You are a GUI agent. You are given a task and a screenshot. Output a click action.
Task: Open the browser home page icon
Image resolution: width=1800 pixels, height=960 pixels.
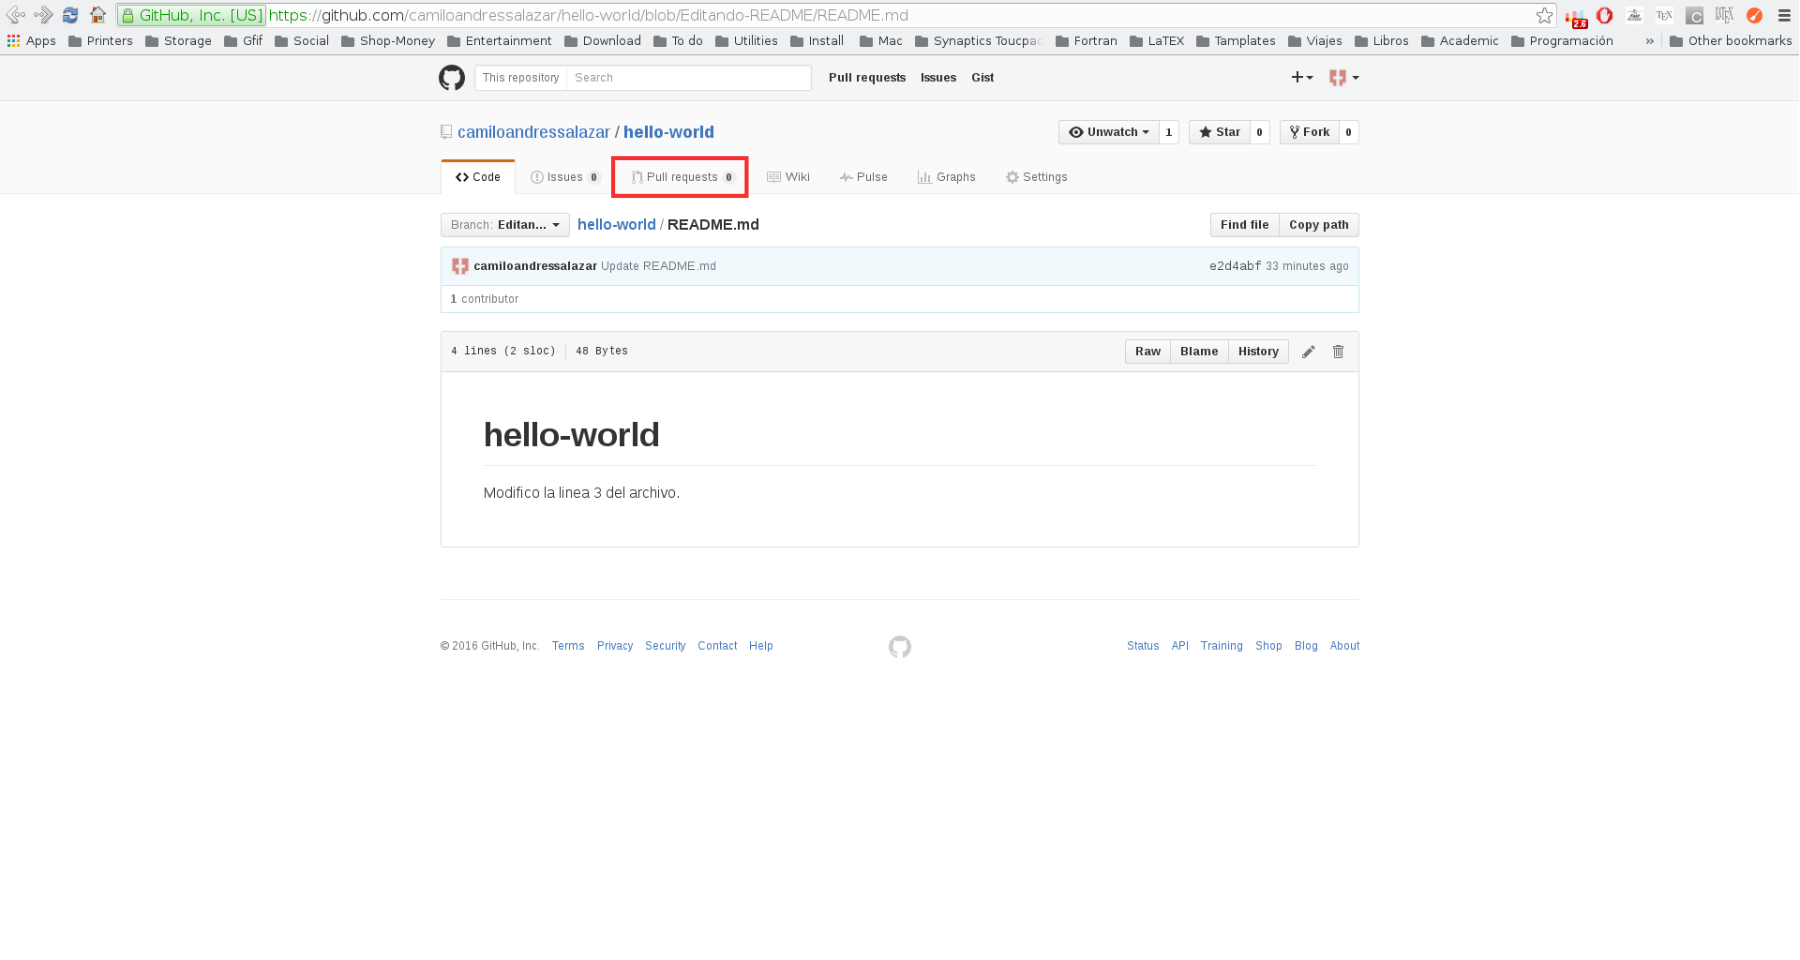pos(97,15)
